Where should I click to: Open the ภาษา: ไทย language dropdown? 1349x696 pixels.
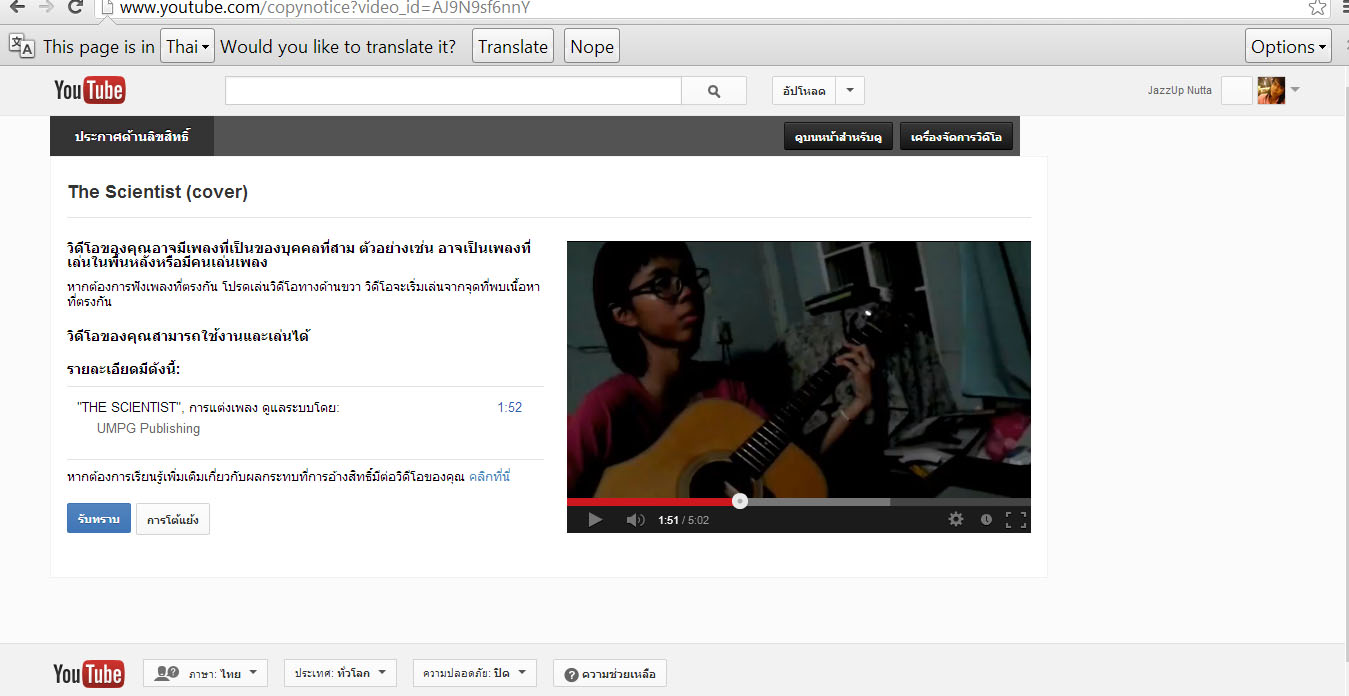[x=205, y=673]
